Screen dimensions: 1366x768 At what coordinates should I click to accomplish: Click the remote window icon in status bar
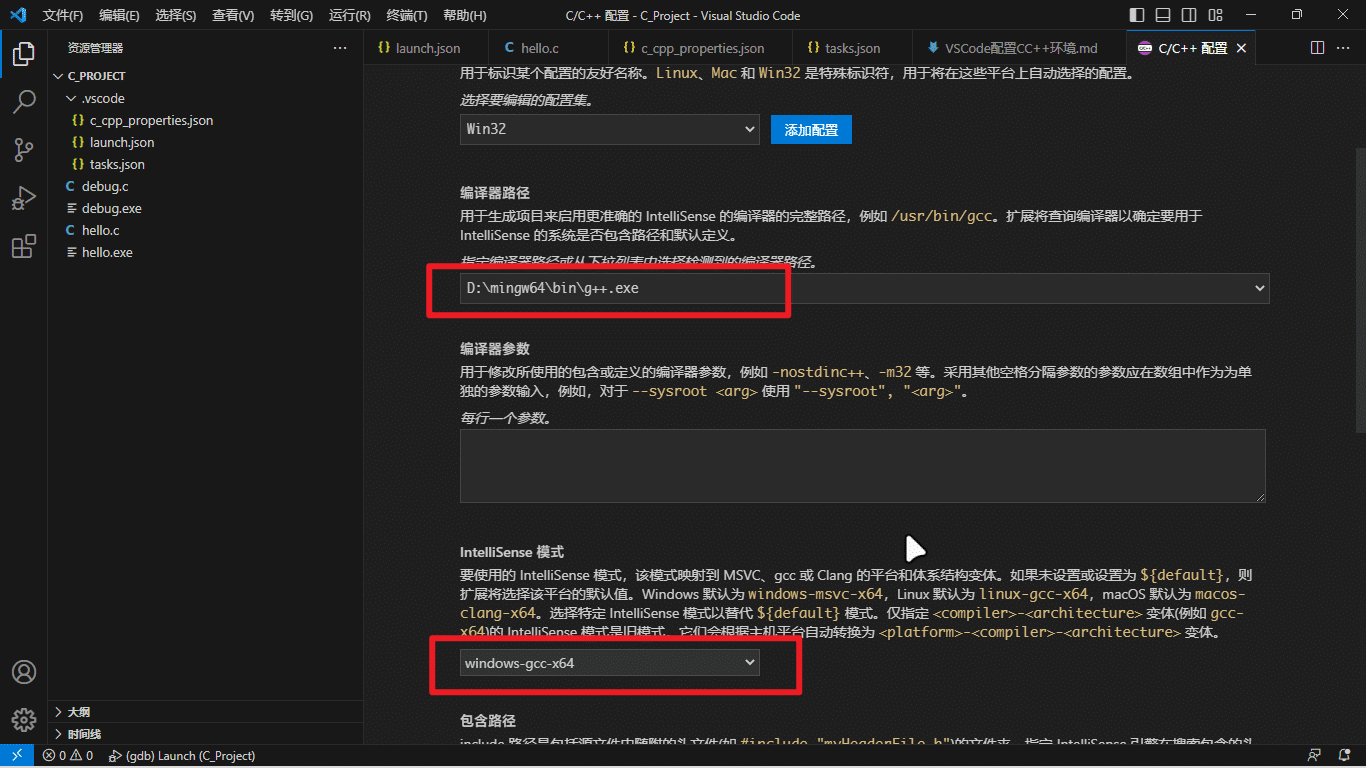click(x=15, y=756)
